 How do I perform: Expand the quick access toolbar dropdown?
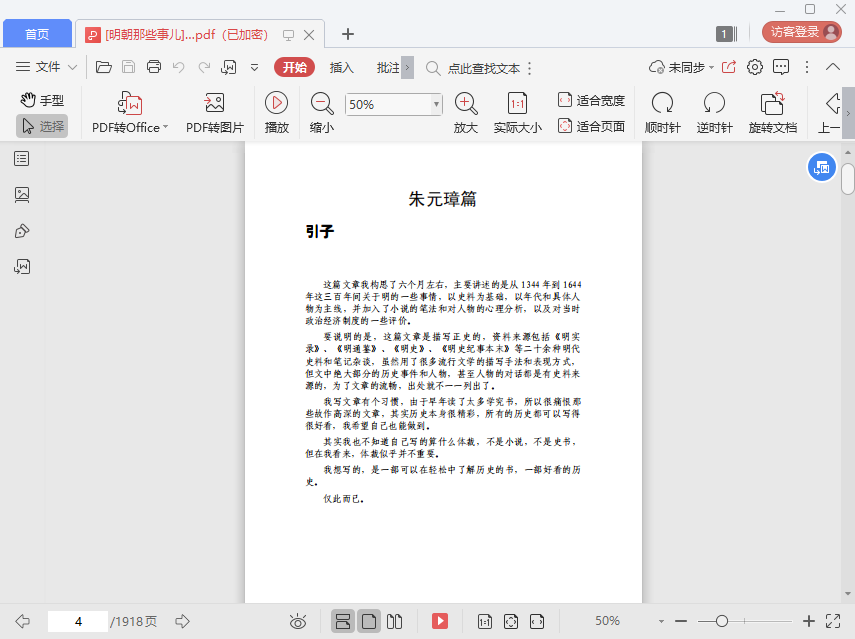click(x=254, y=68)
